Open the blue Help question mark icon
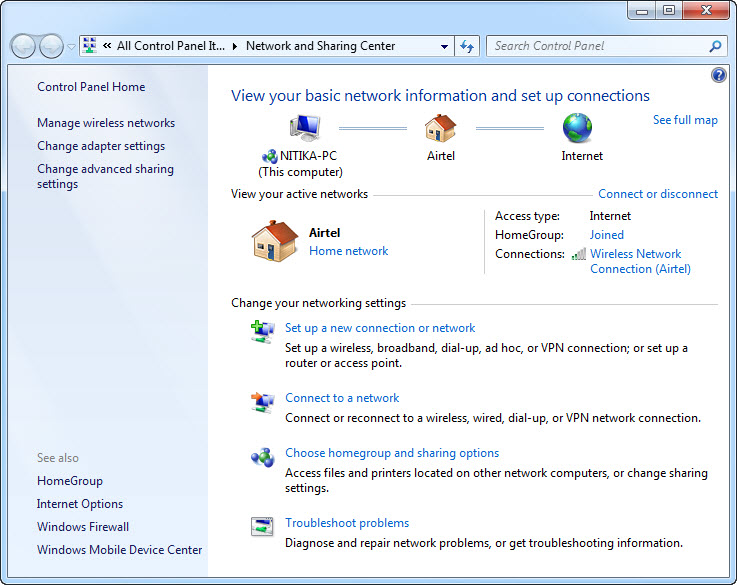This screenshot has width=737, height=585. [718, 75]
